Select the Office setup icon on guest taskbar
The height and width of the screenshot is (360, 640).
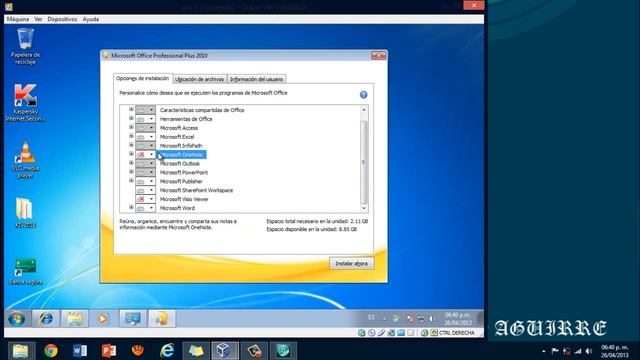pos(162,319)
